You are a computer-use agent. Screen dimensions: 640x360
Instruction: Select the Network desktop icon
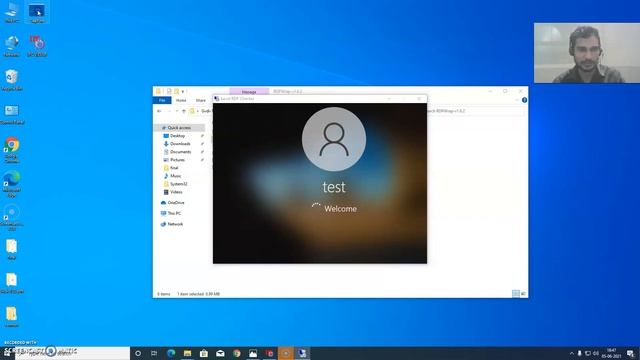(x=11, y=45)
